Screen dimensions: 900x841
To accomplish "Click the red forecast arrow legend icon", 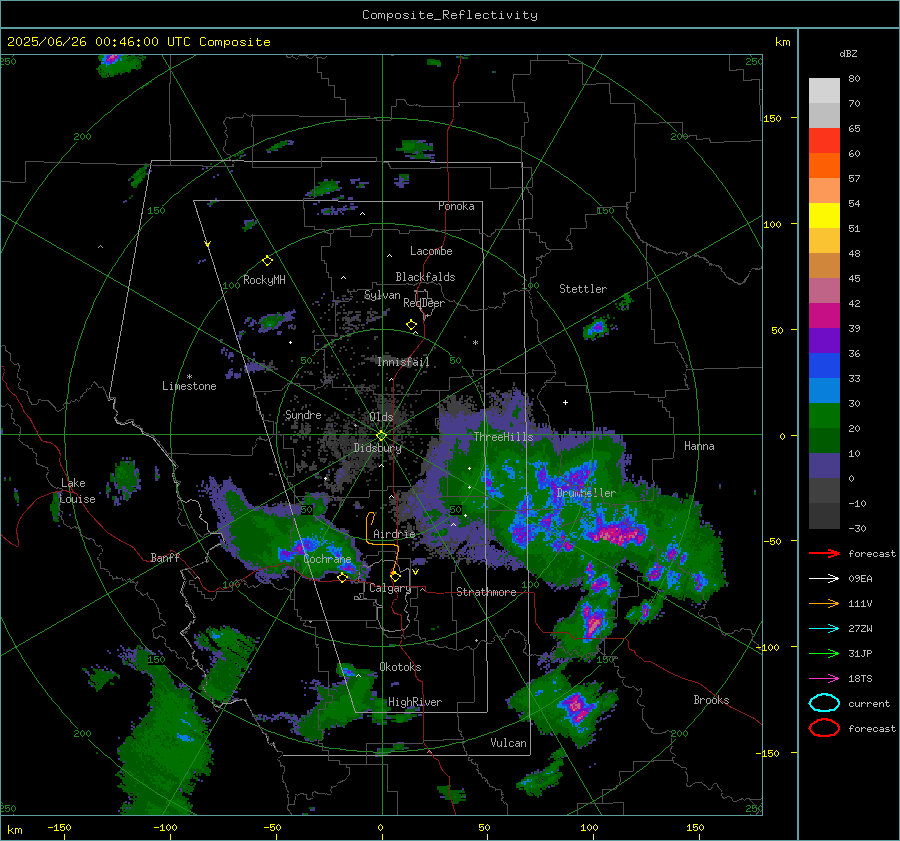I will tap(824, 553).
